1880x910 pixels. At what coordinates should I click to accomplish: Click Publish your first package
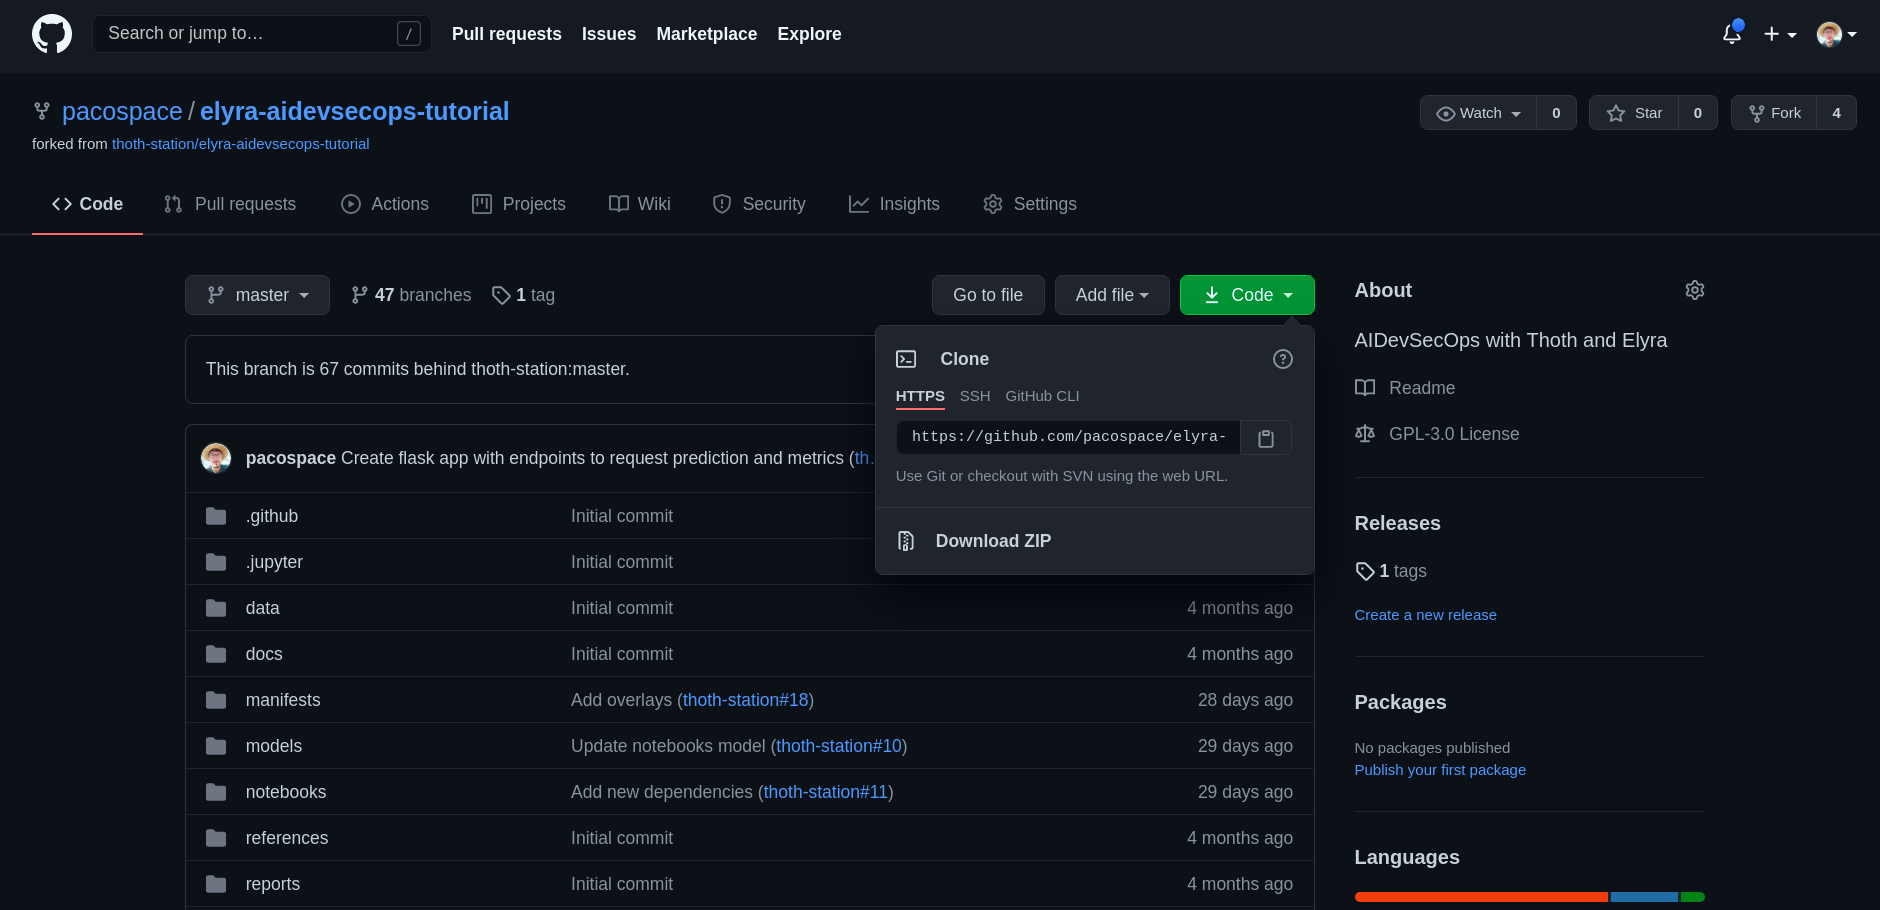[x=1440, y=770]
